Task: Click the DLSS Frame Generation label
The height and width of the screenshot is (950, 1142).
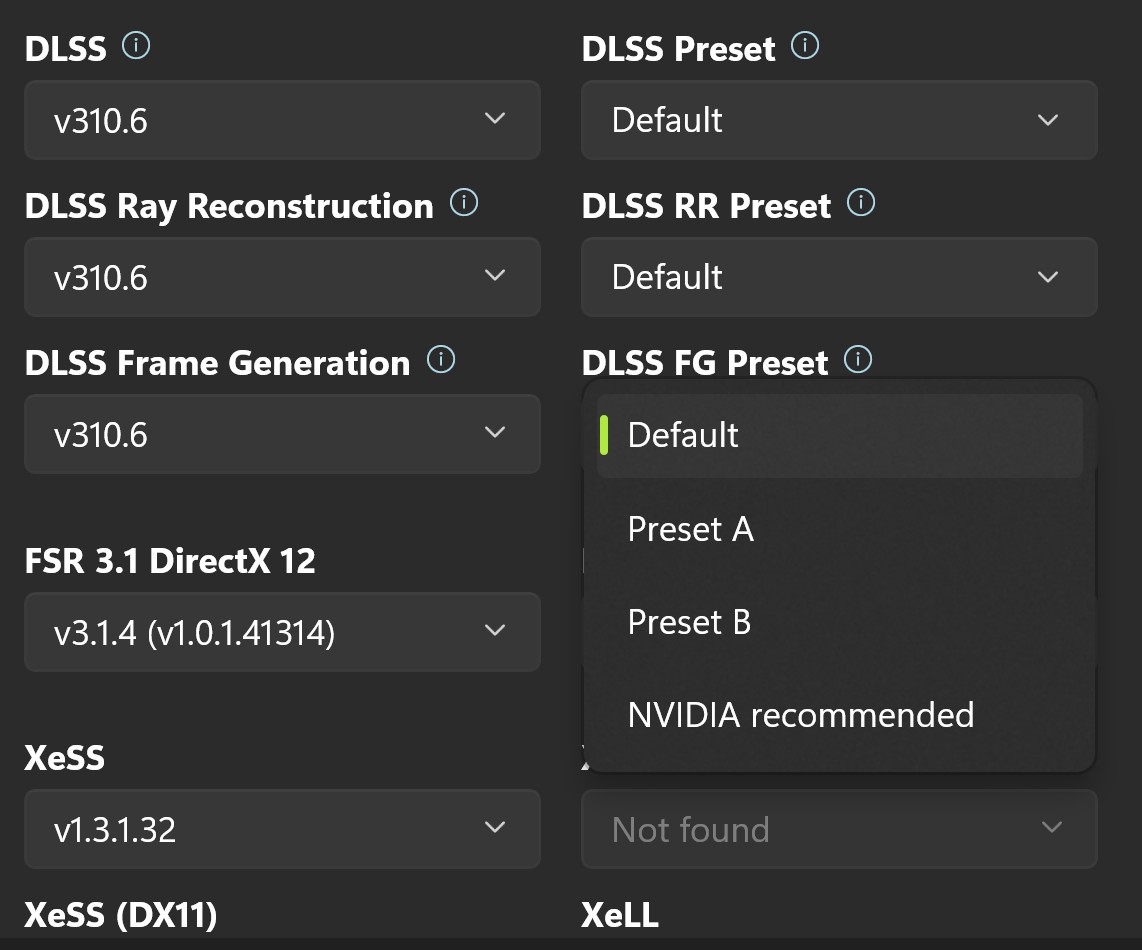Action: coord(217,363)
